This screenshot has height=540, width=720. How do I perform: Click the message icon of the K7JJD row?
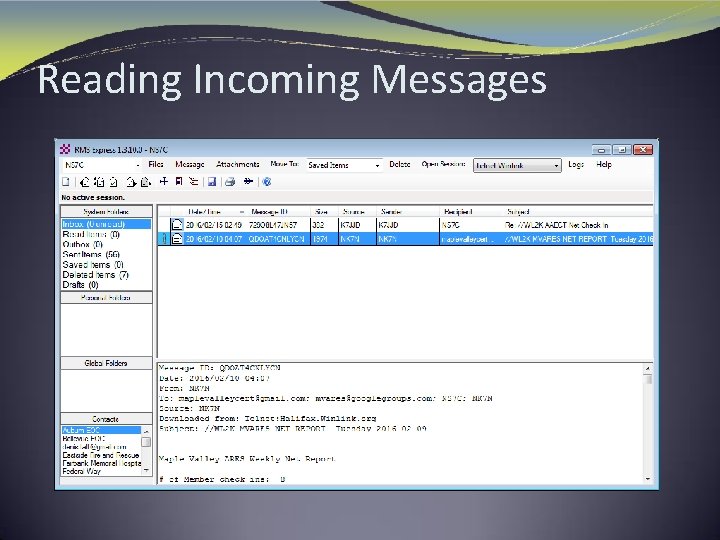(x=177, y=225)
